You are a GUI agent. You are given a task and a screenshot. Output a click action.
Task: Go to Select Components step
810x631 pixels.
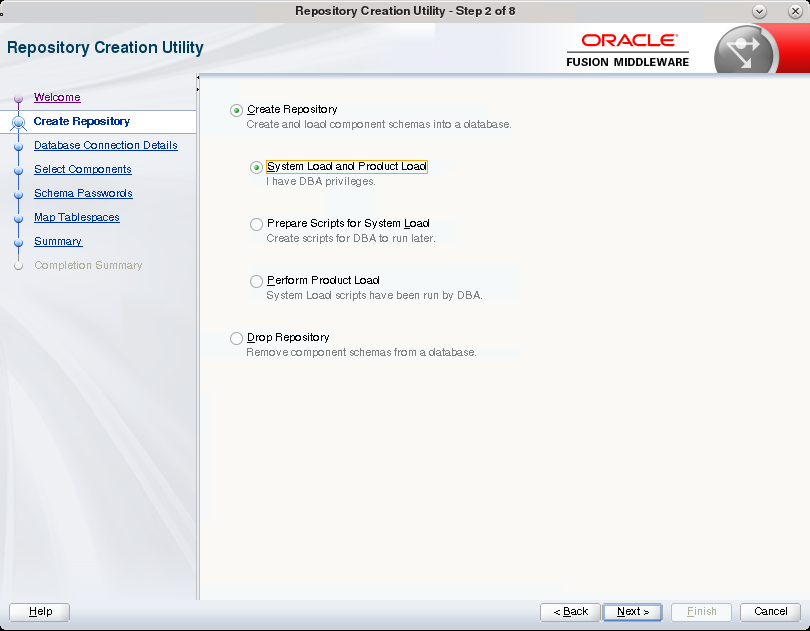pos(82,169)
